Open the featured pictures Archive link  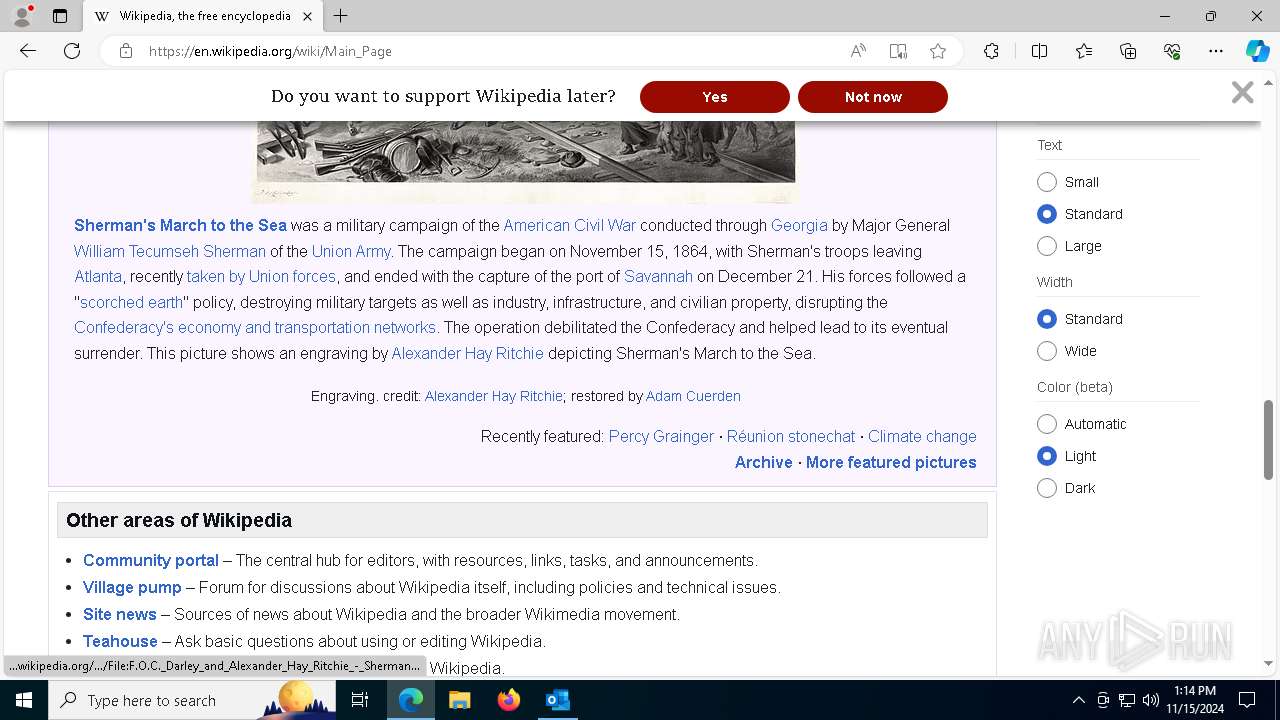click(x=763, y=462)
